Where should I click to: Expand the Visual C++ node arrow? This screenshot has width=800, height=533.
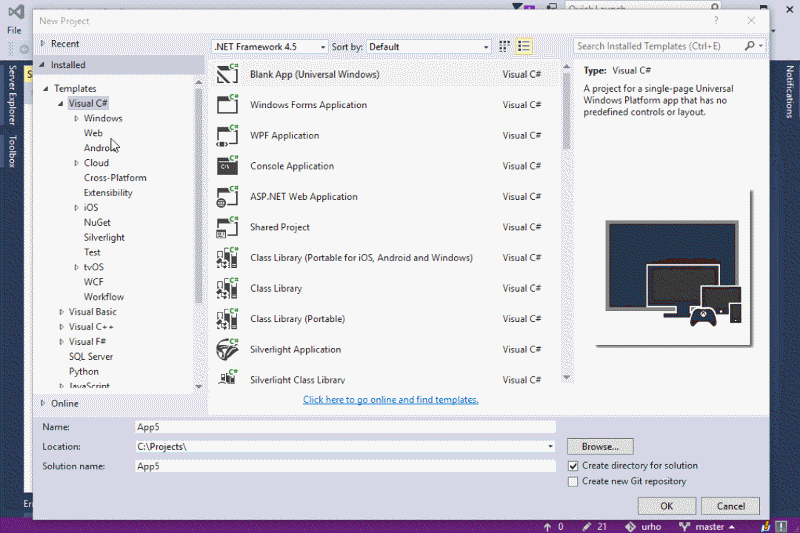click(x=62, y=326)
